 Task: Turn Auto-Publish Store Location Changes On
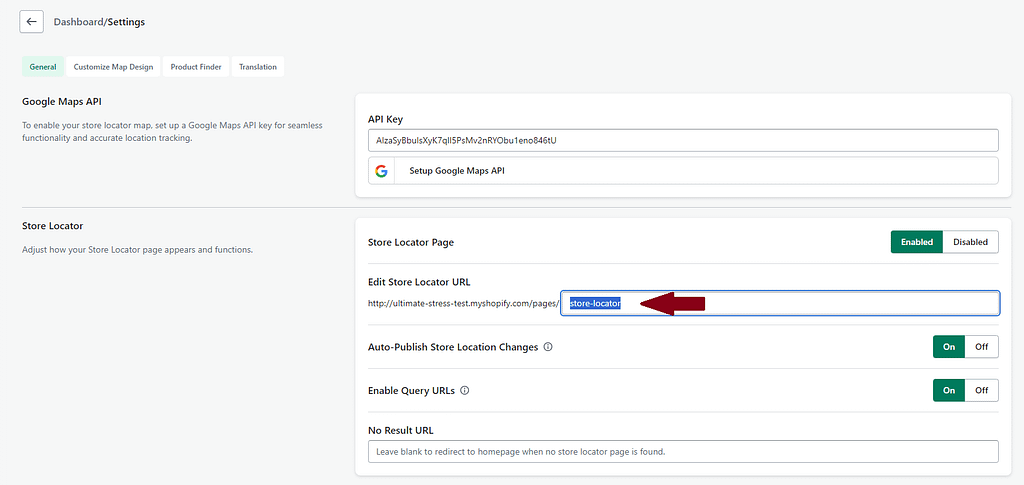[x=948, y=347]
